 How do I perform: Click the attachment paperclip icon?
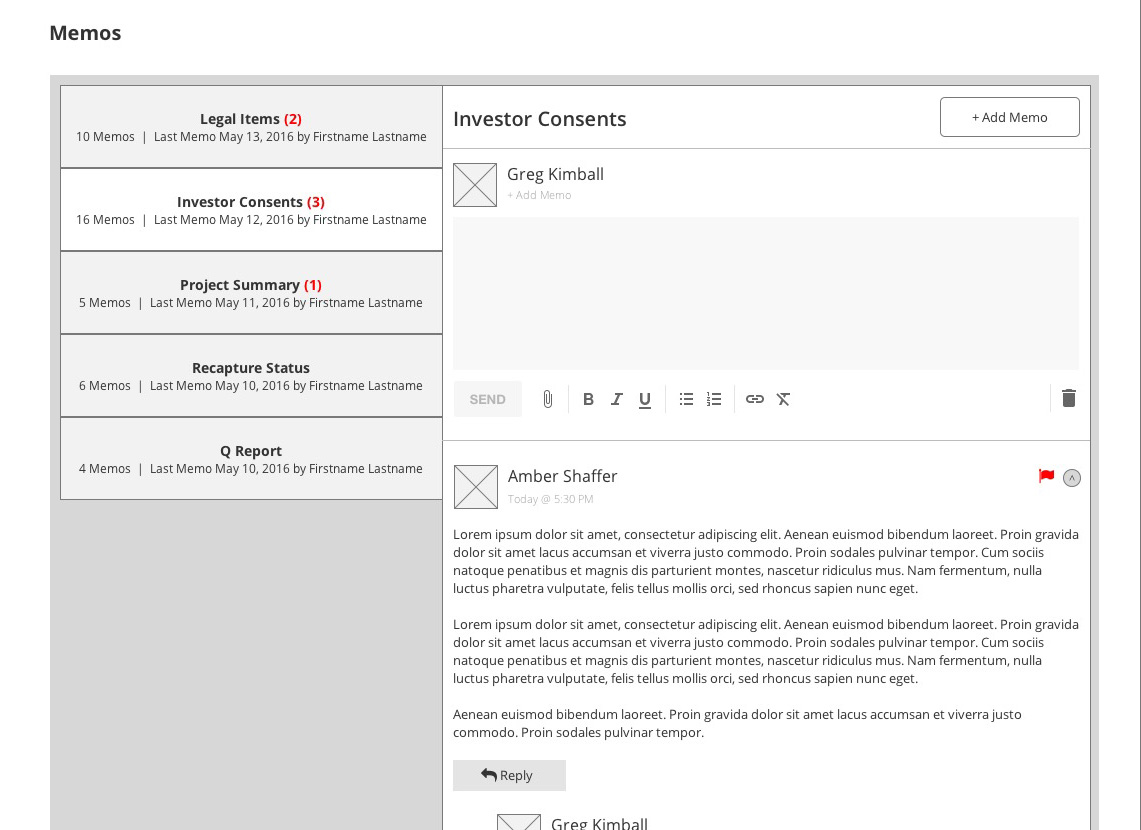point(548,399)
